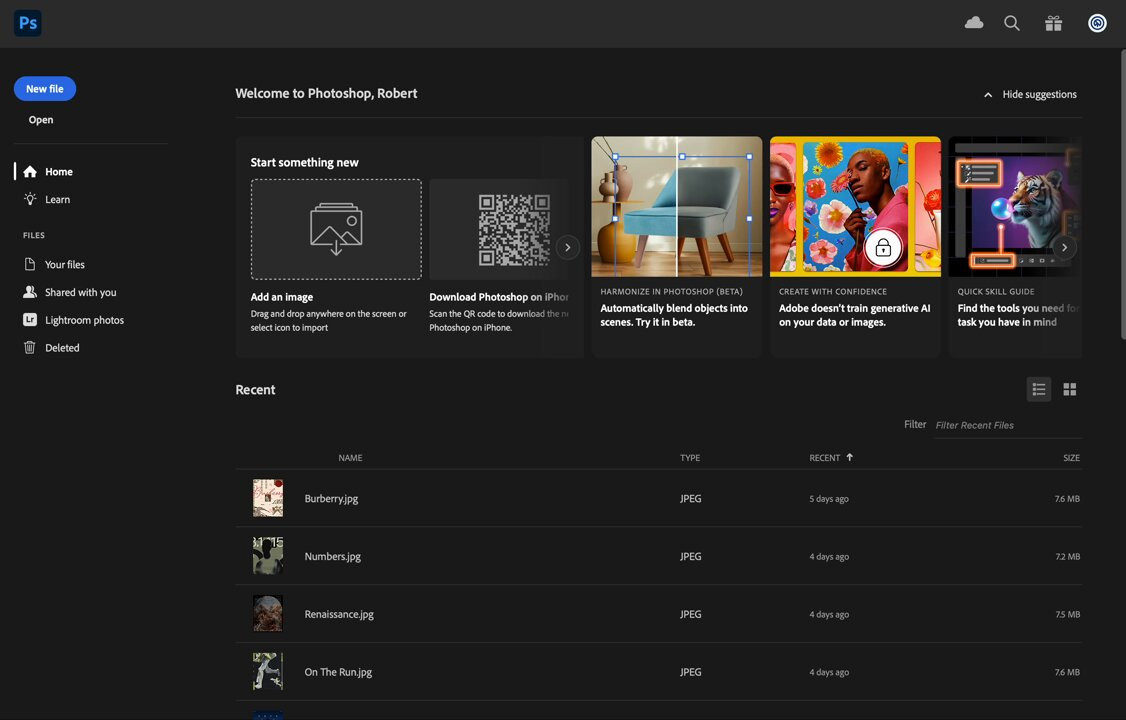1126x720 pixels.
Task: Open the search magnifier icon
Action: [1012, 23]
